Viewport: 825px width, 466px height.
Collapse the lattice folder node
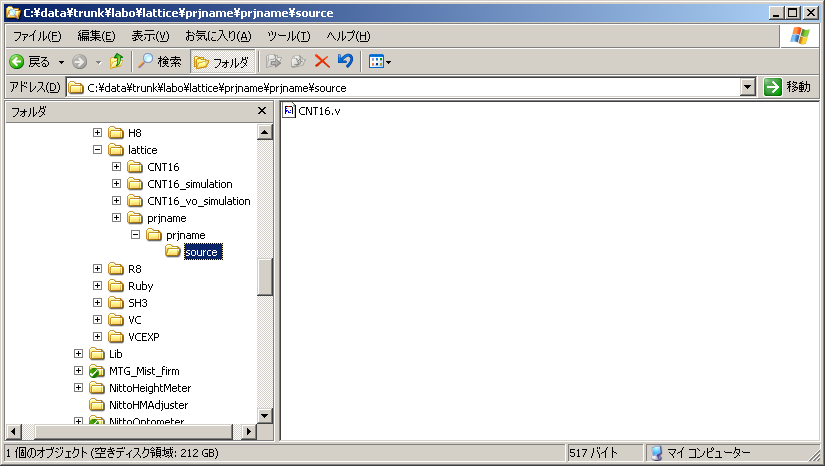point(97,149)
